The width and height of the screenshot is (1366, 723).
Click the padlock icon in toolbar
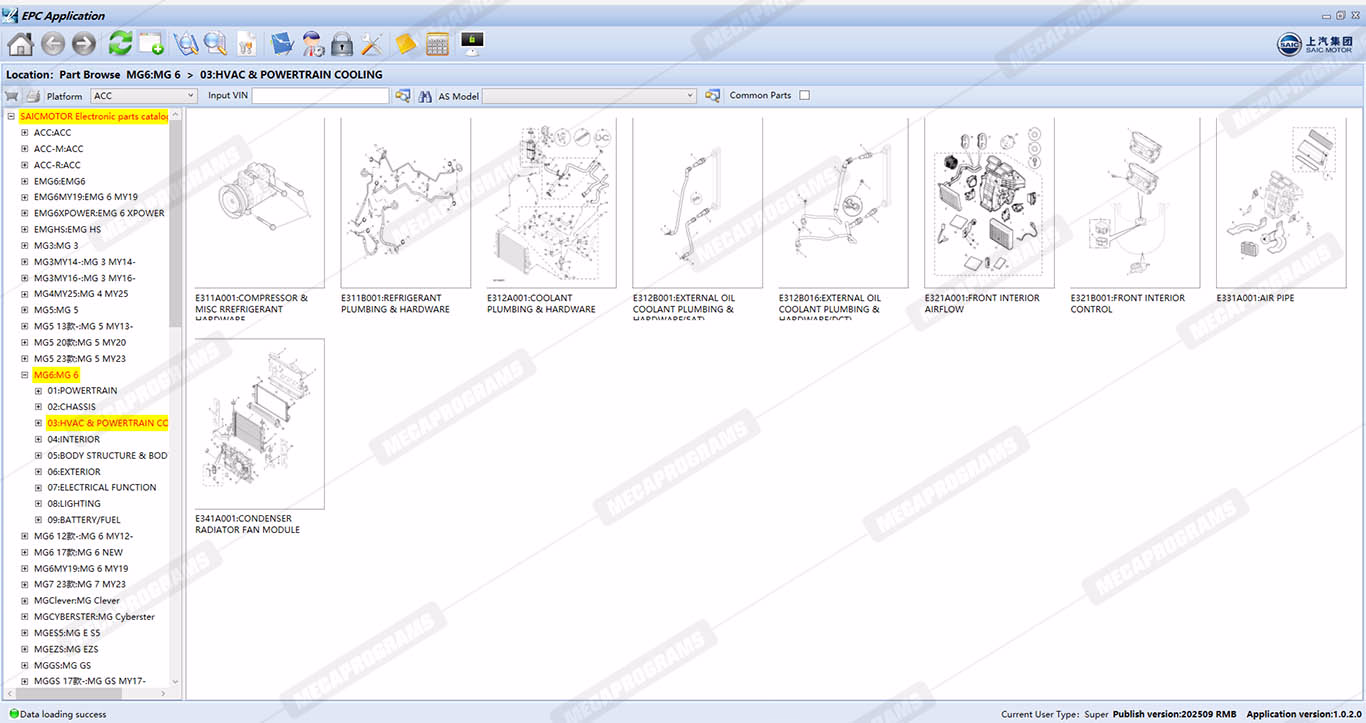pyautogui.click(x=342, y=44)
